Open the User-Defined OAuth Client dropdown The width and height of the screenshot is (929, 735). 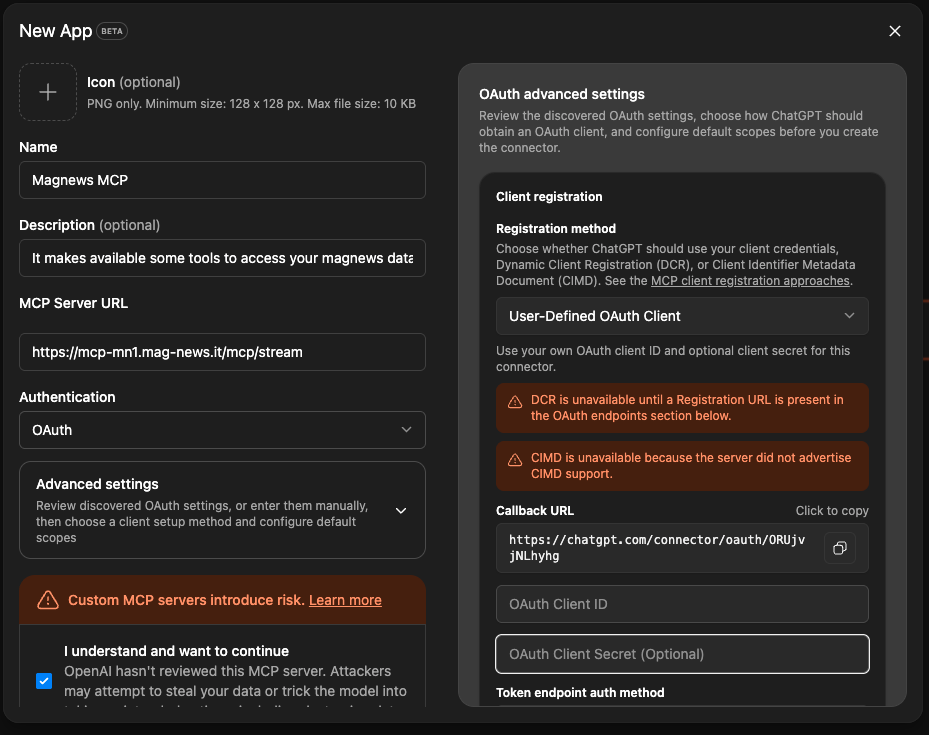(x=682, y=316)
